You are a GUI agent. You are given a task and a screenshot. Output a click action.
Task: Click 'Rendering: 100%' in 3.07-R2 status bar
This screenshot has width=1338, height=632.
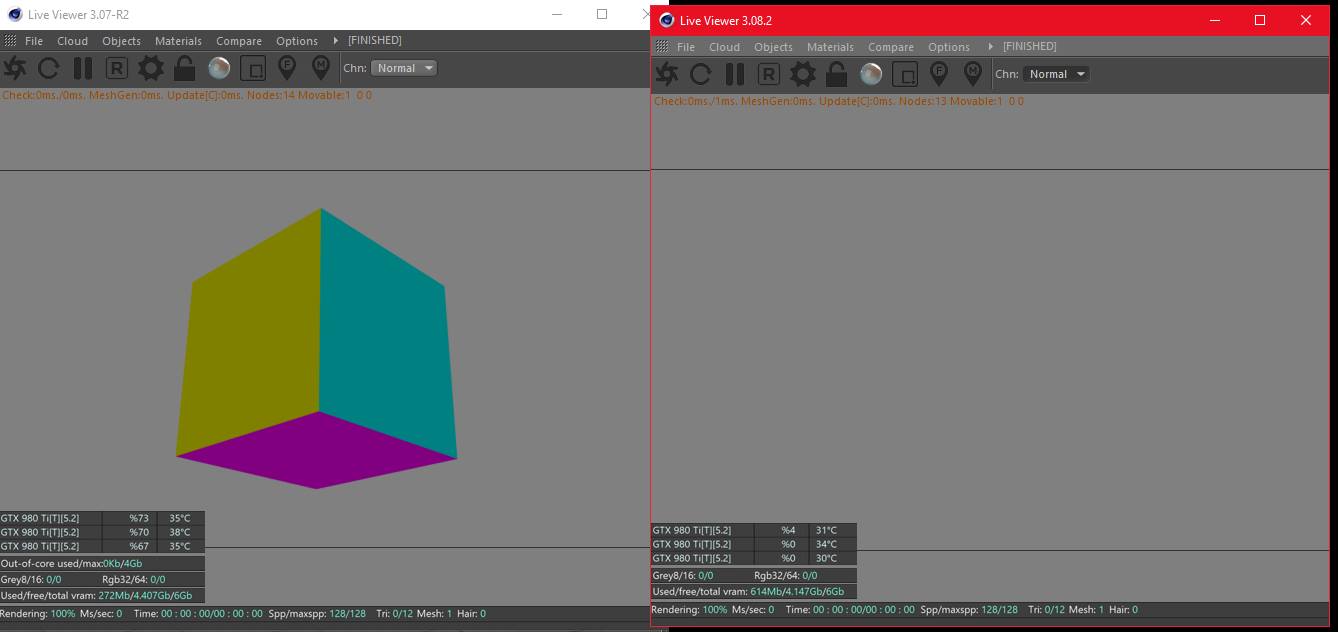[38, 614]
